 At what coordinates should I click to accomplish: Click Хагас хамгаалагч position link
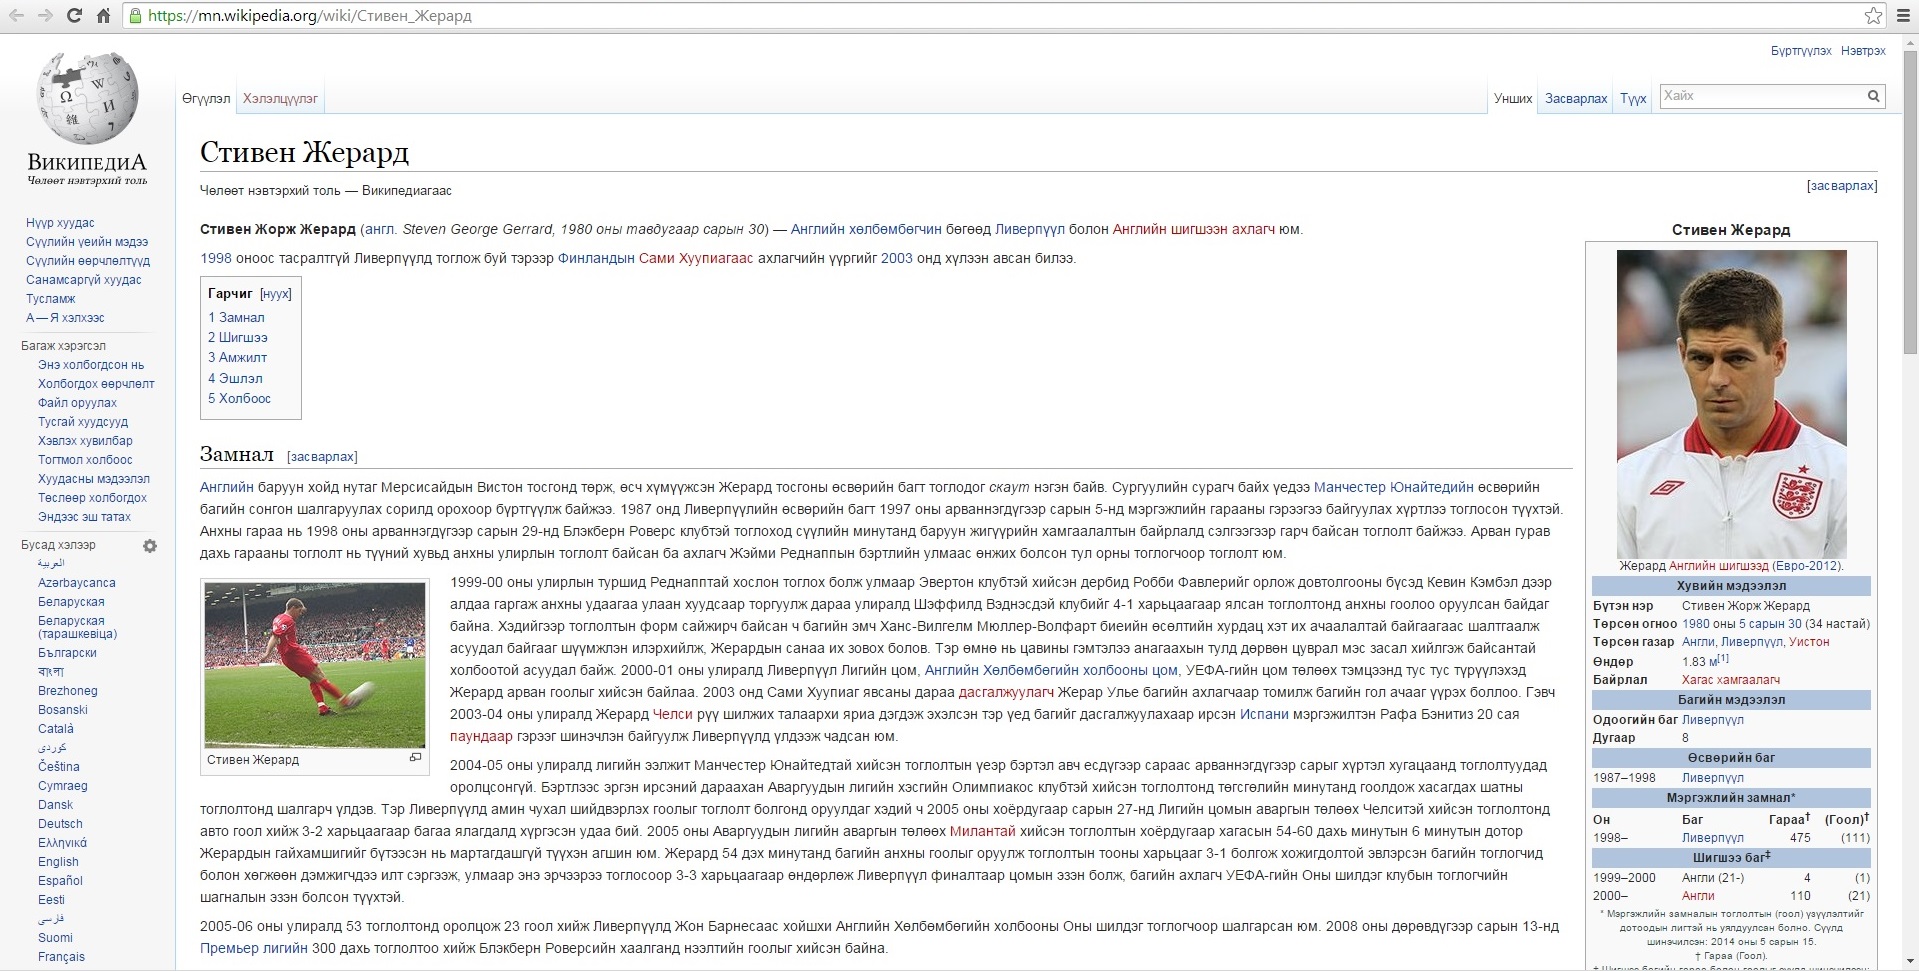(x=1731, y=680)
